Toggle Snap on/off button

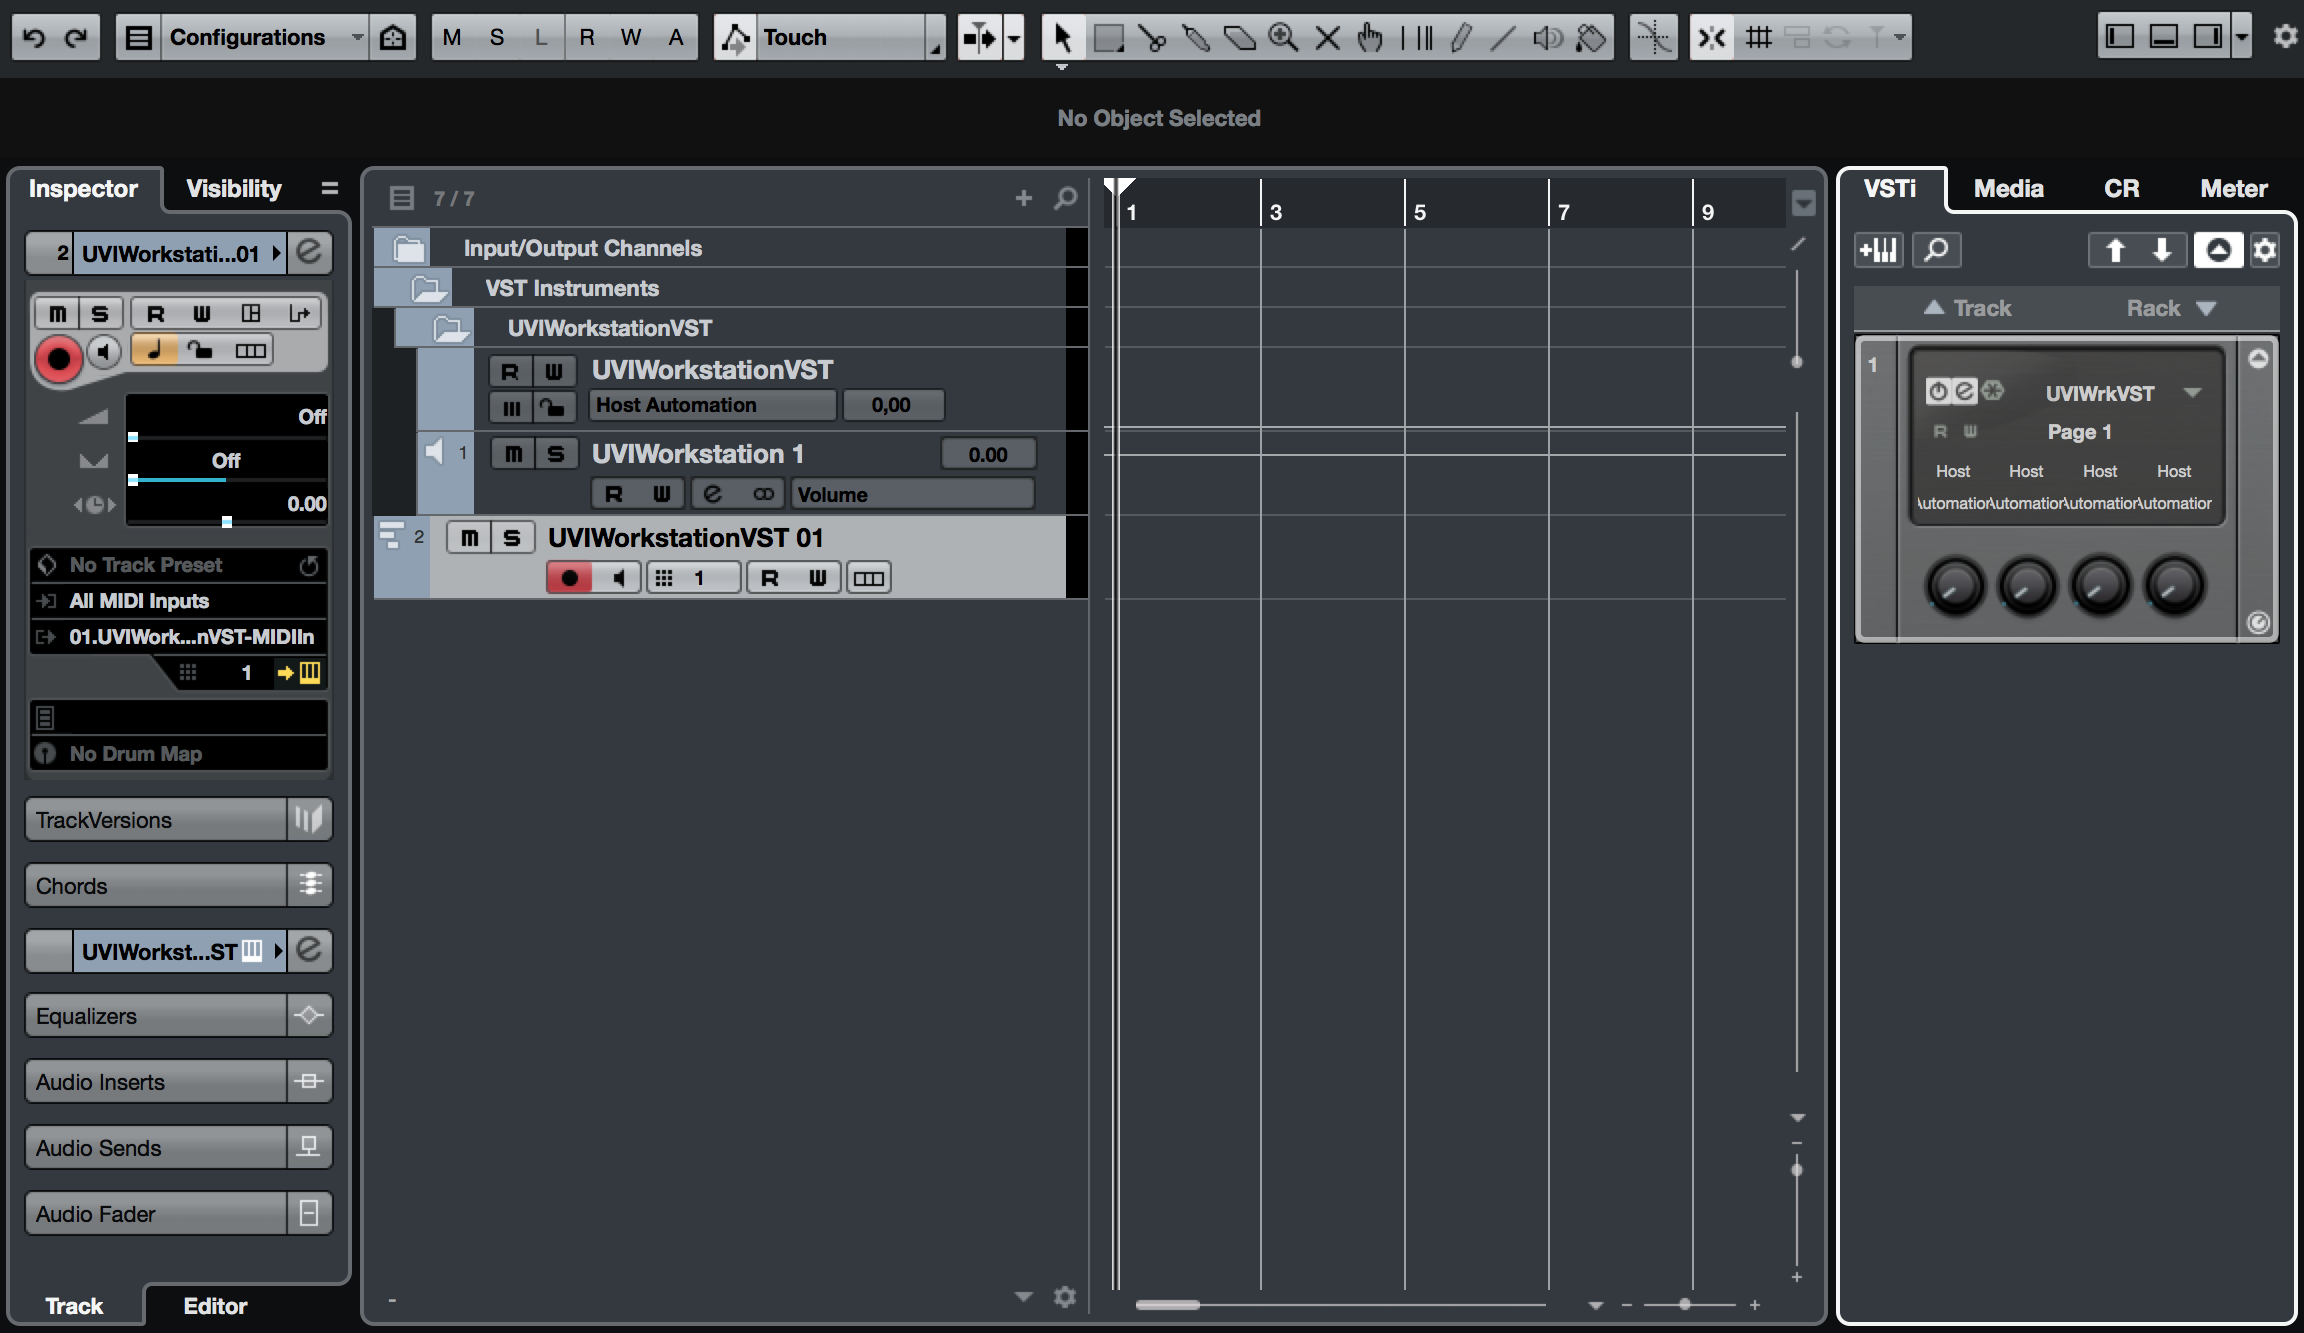coord(1712,38)
